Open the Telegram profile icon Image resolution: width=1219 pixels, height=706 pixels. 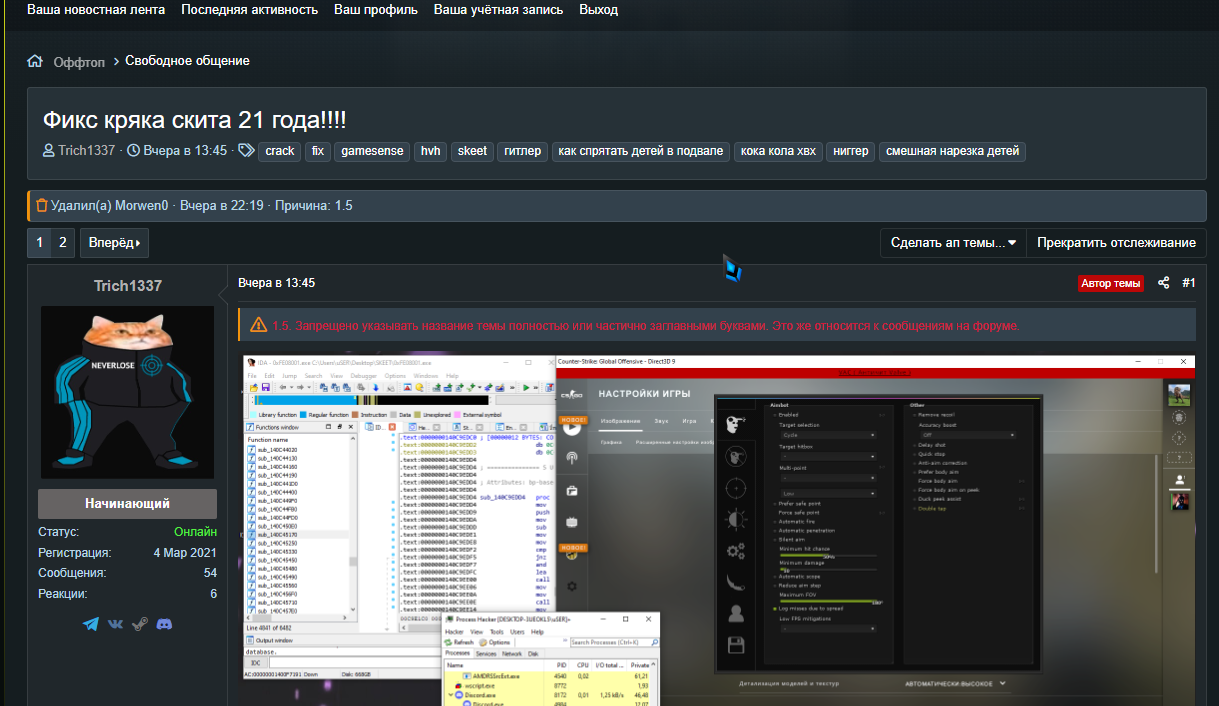pyautogui.click(x=91, y=624)
